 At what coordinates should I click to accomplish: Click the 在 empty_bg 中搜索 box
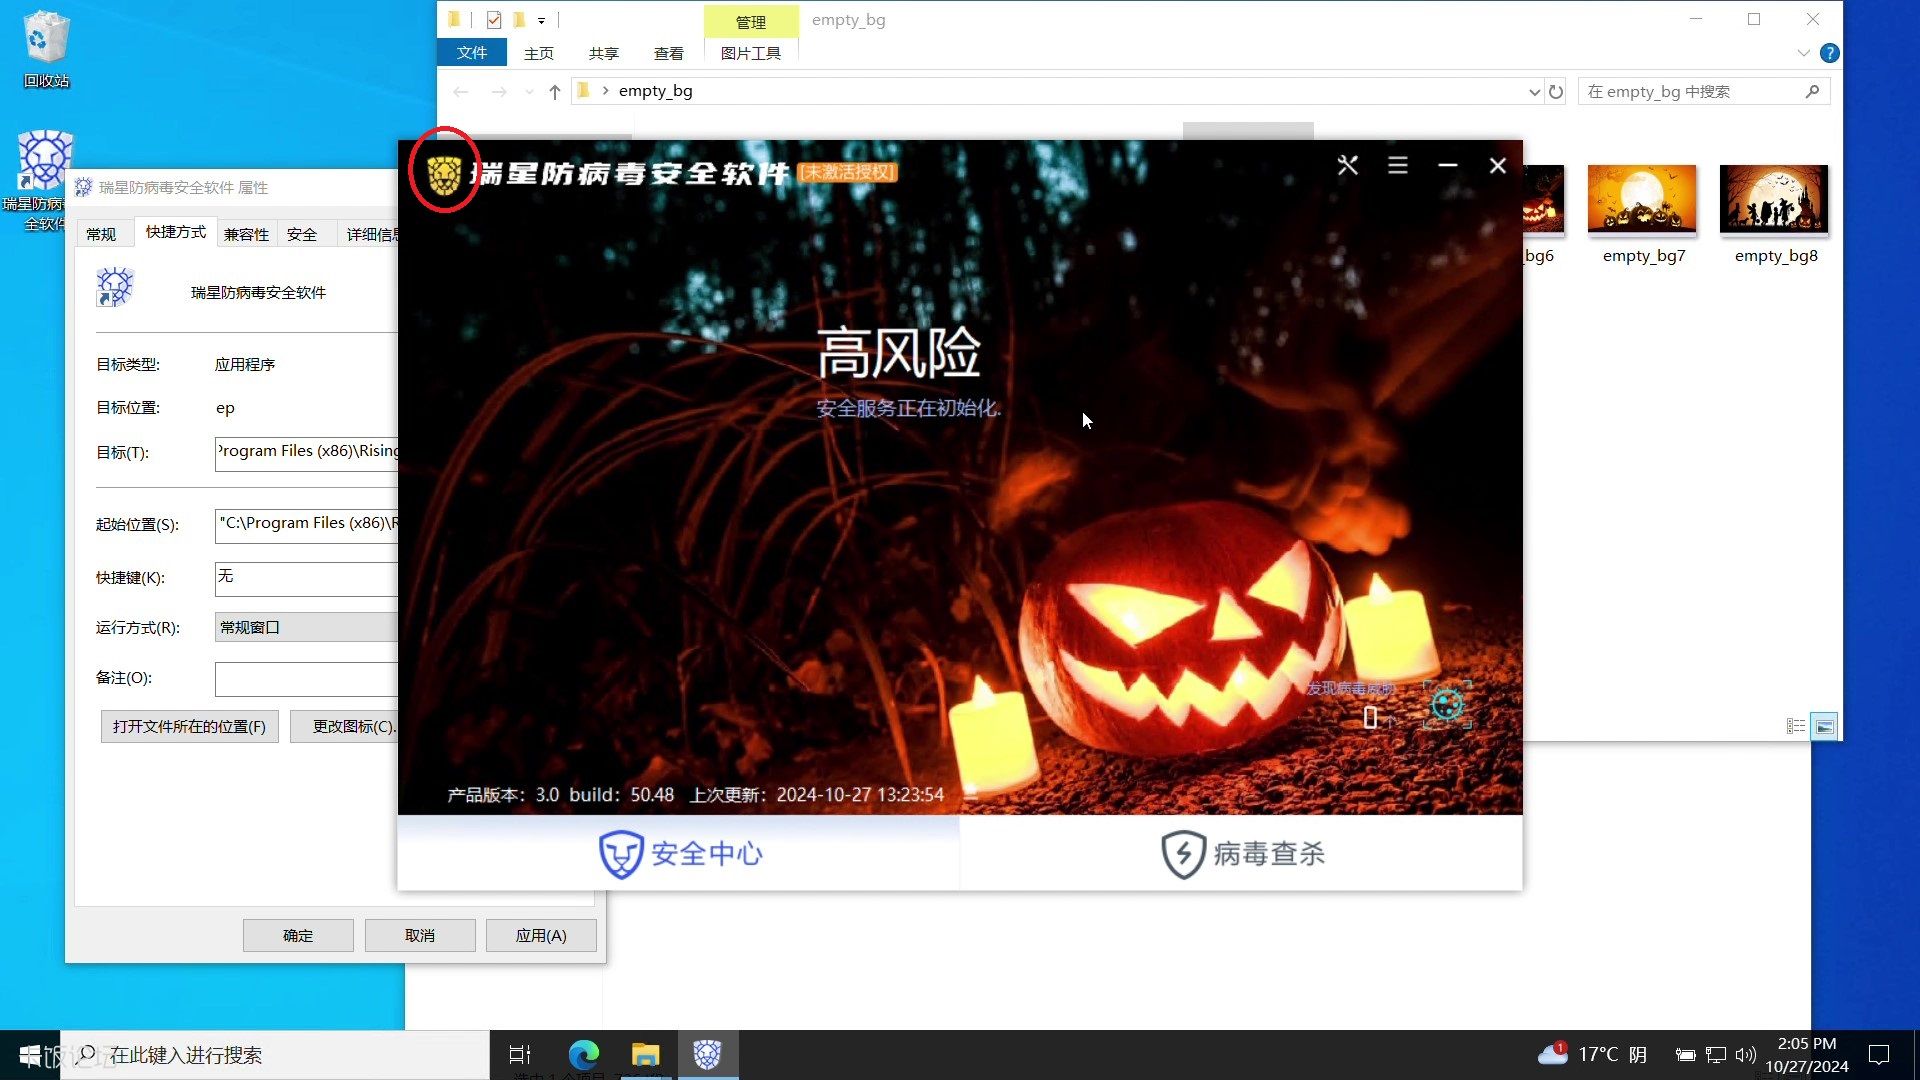(x=1704, y=91)
